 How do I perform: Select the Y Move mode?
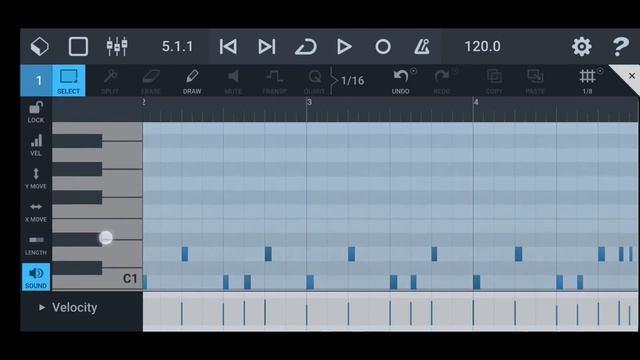click(x=36, y=178)
